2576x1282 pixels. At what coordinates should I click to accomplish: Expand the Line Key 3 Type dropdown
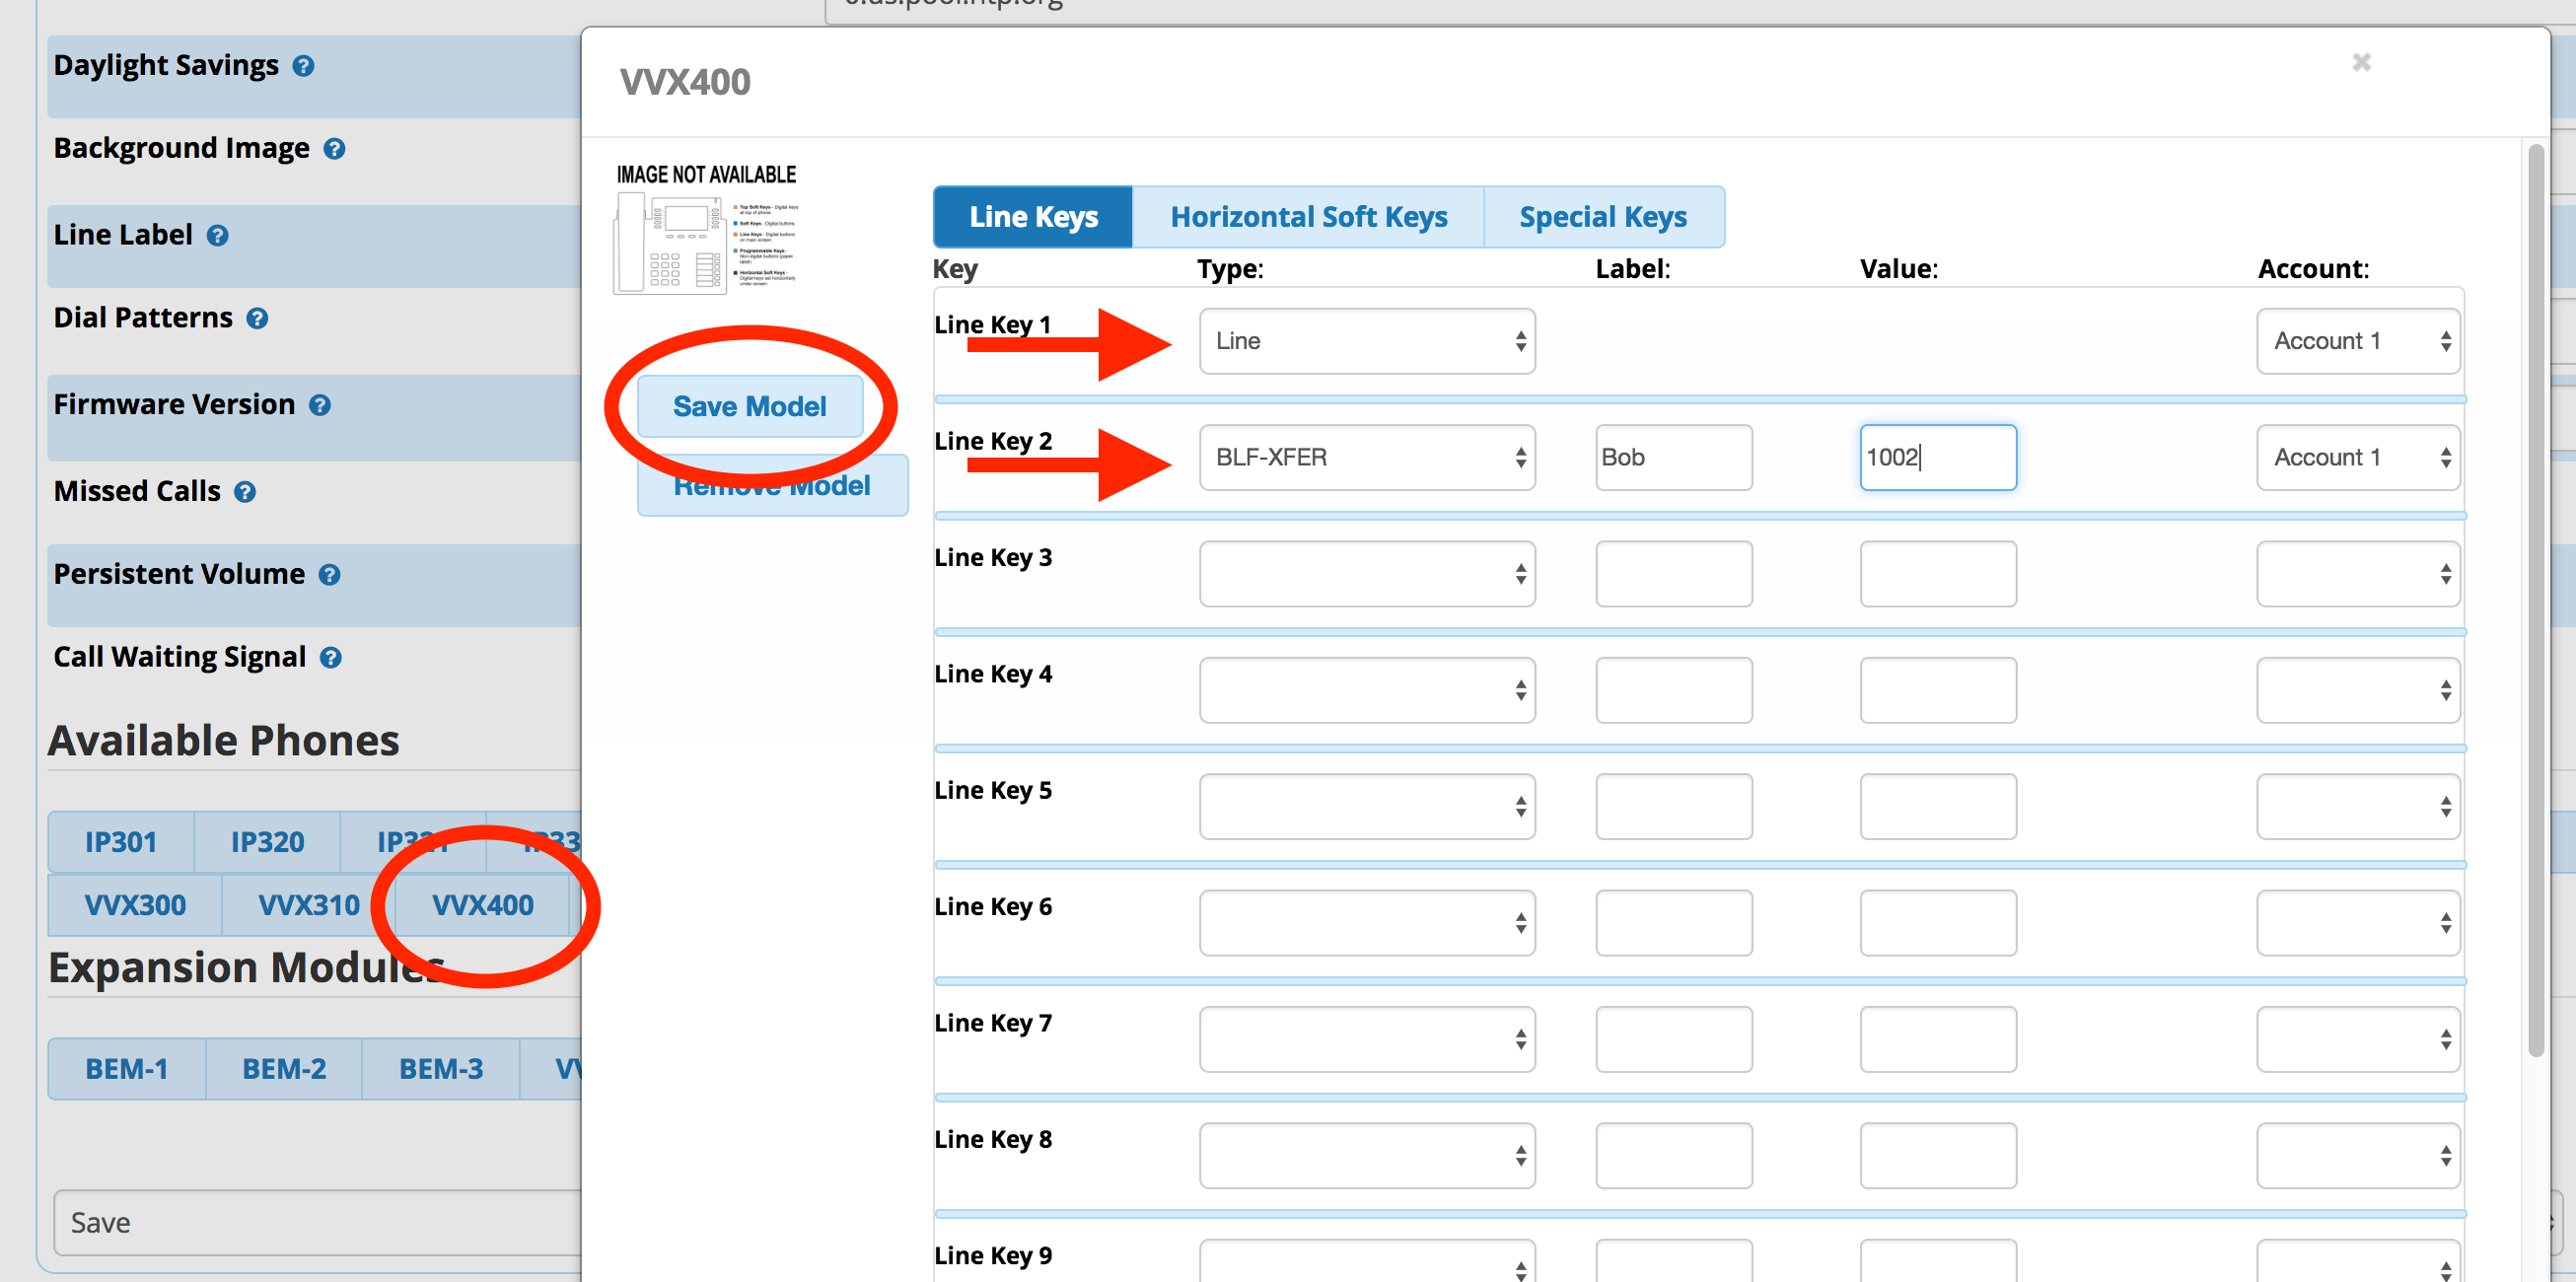[x=1366, y=574]
